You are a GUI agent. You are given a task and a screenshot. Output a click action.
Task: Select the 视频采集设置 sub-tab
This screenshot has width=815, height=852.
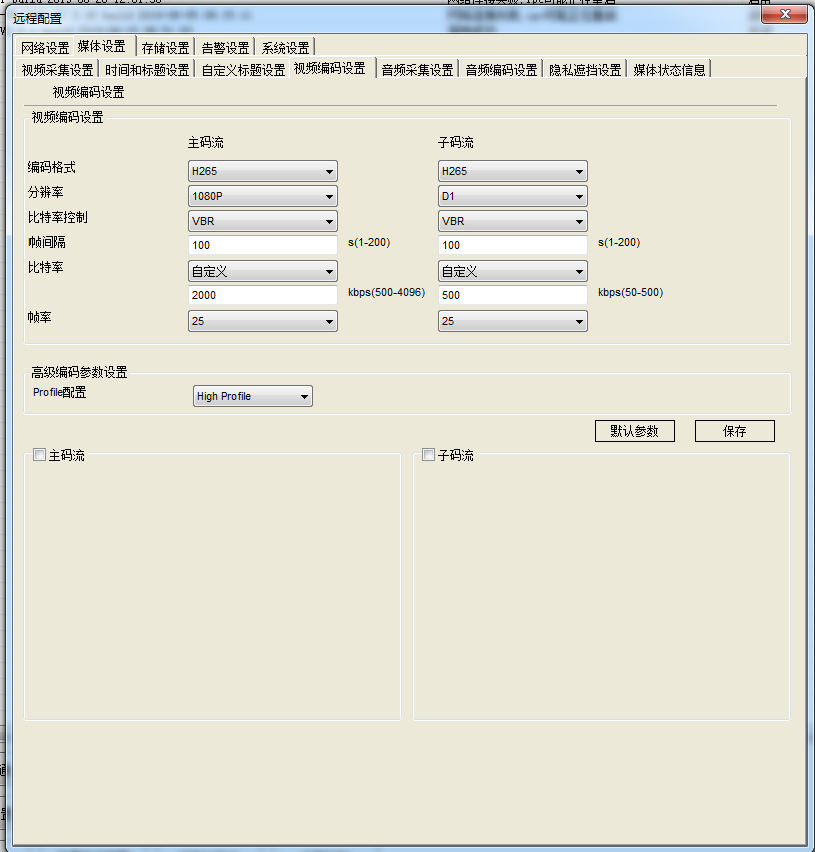point(57,70)
